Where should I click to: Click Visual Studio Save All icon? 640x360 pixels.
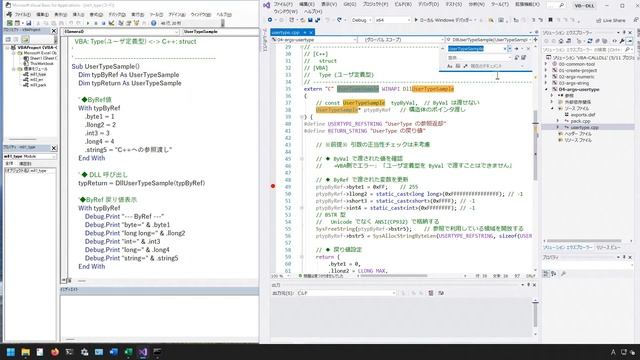[x=317, y=20]
